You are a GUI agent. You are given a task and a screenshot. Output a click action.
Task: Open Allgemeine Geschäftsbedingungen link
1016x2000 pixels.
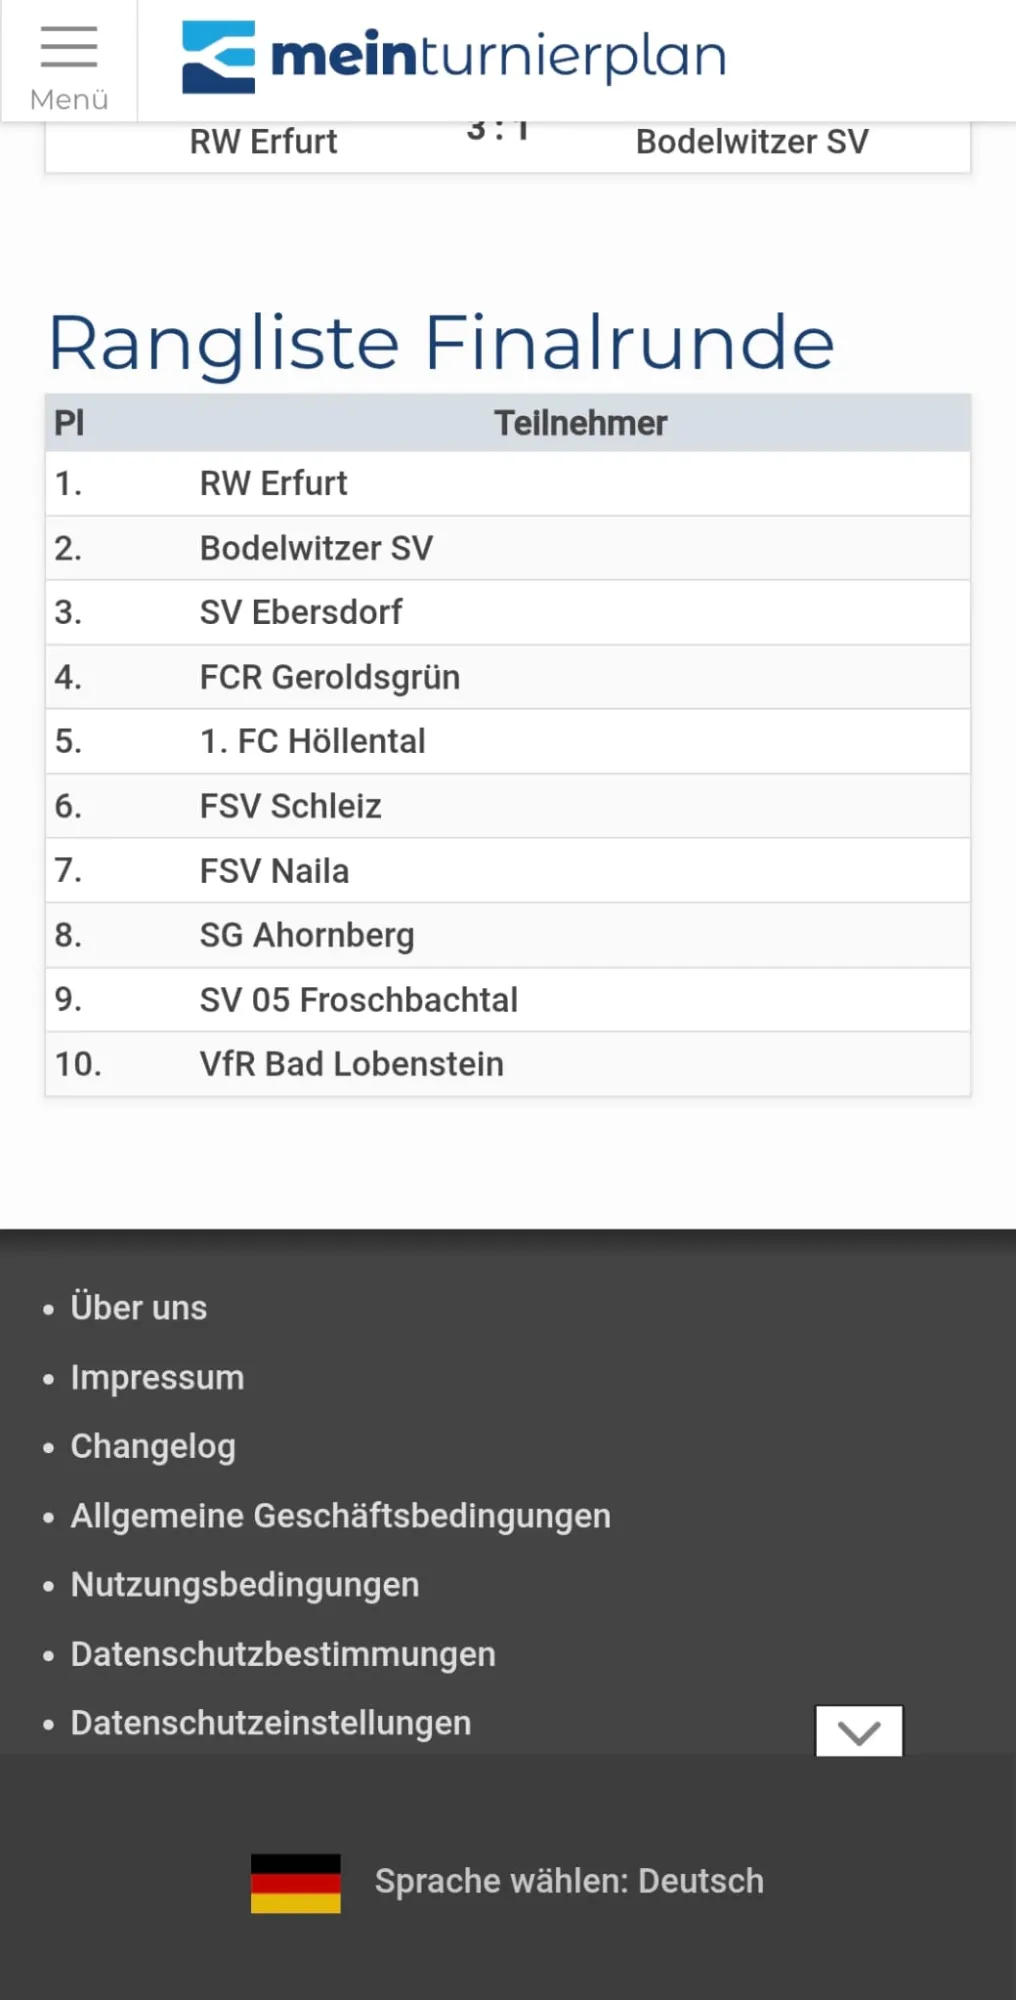pyautogui.click(x=340, y=1516)
